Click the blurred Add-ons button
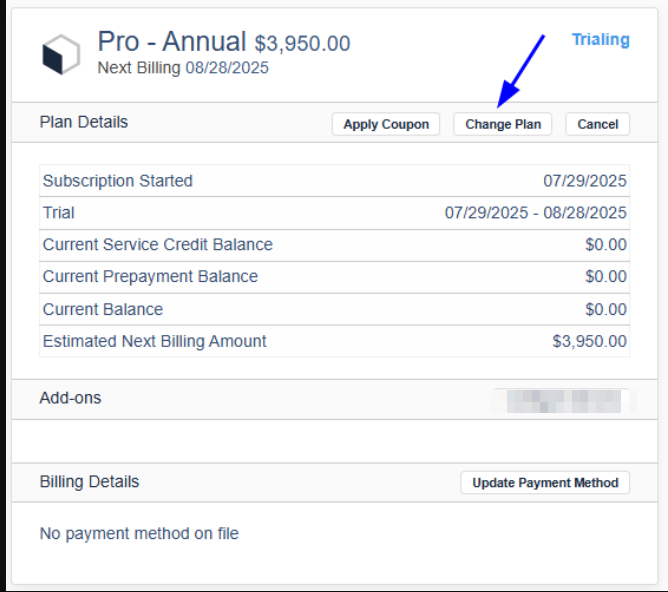The width and height of the screenshot is (668, 592). (563, 401)
